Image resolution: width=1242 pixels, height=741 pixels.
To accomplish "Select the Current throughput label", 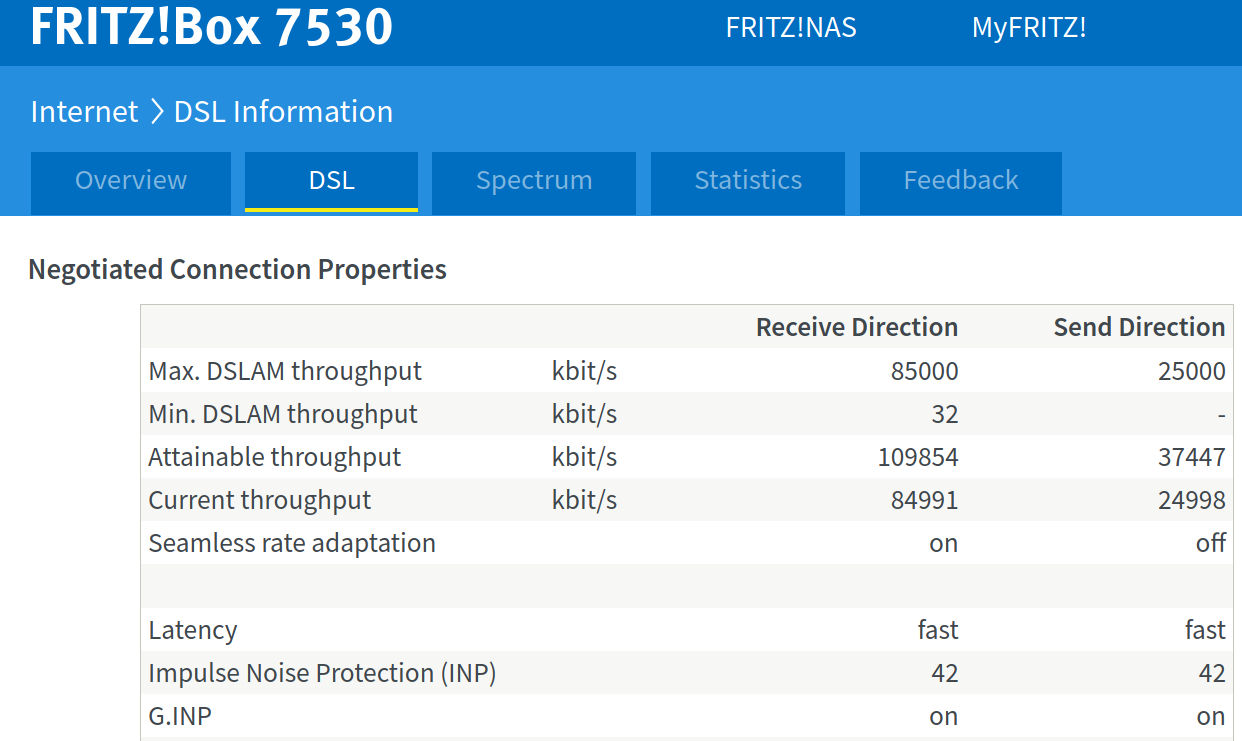I will [x=260, y=500].
